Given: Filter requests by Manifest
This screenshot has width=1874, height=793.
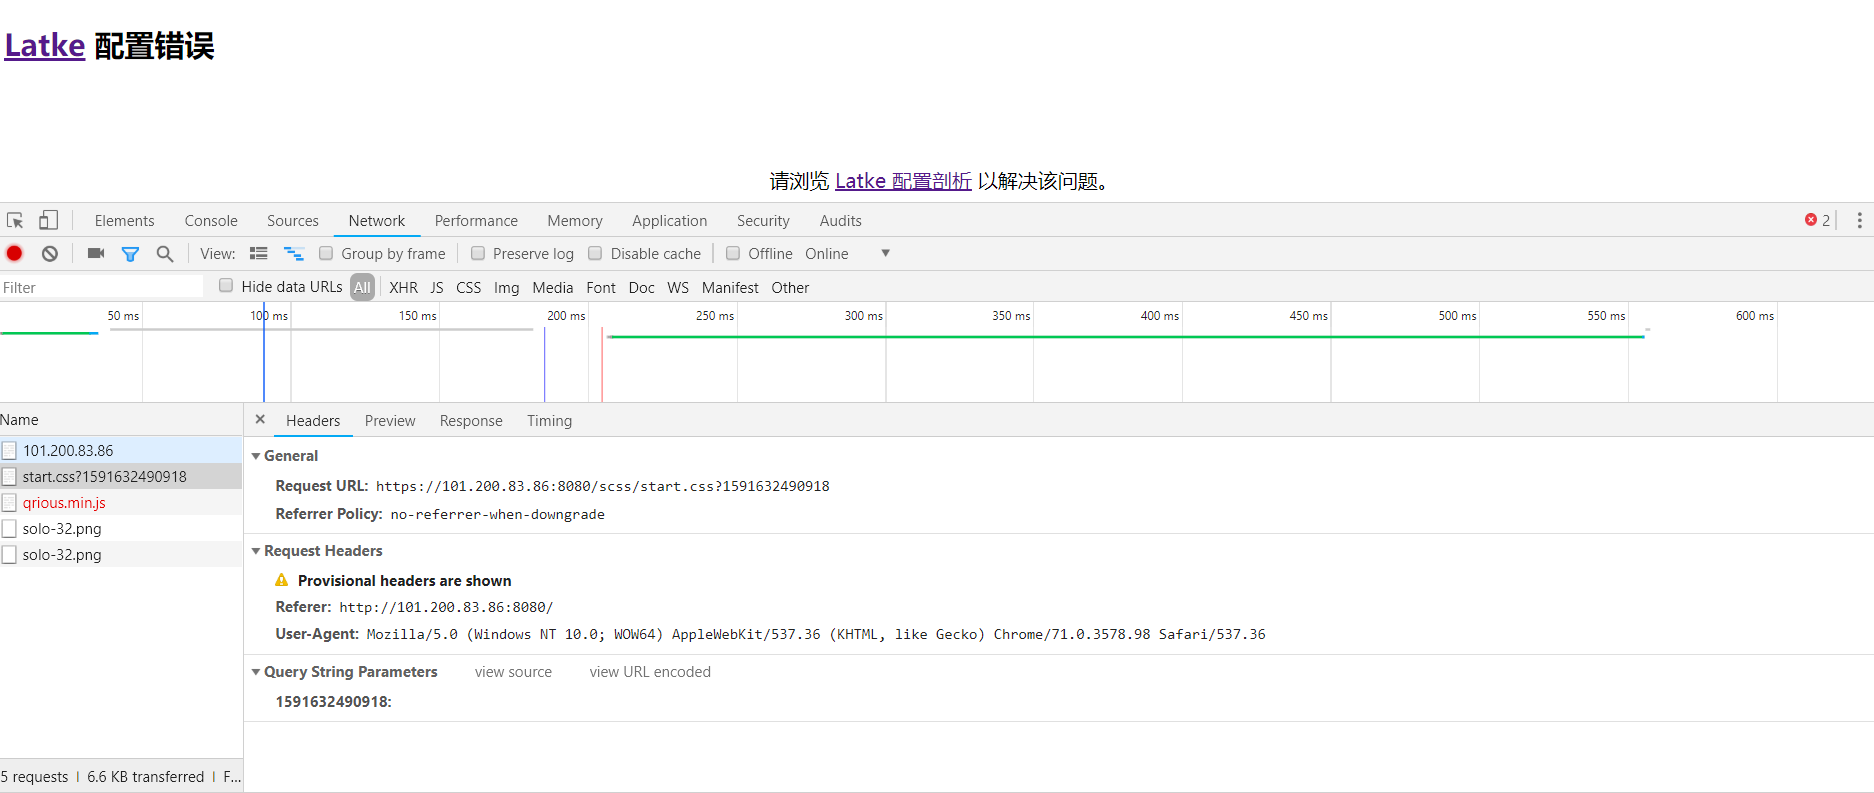Looking at the screenshot, I should (730, 287).
